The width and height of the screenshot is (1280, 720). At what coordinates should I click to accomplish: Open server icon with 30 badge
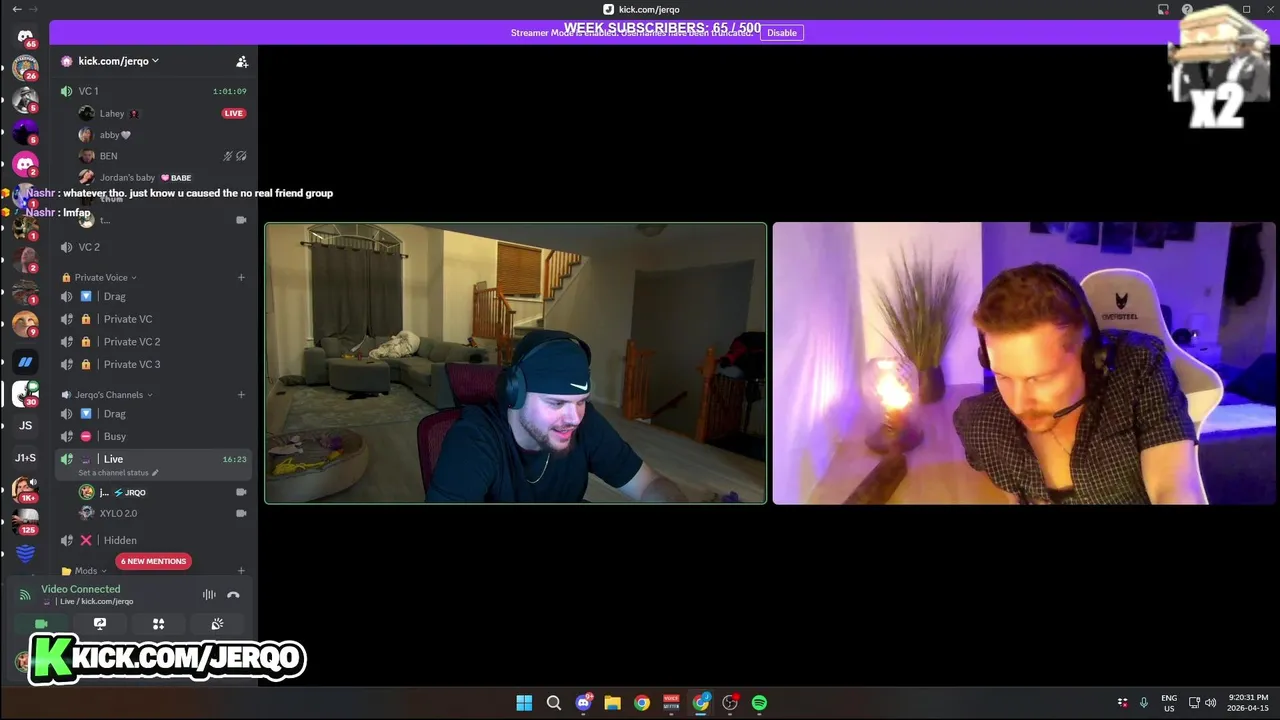[25, 393]
